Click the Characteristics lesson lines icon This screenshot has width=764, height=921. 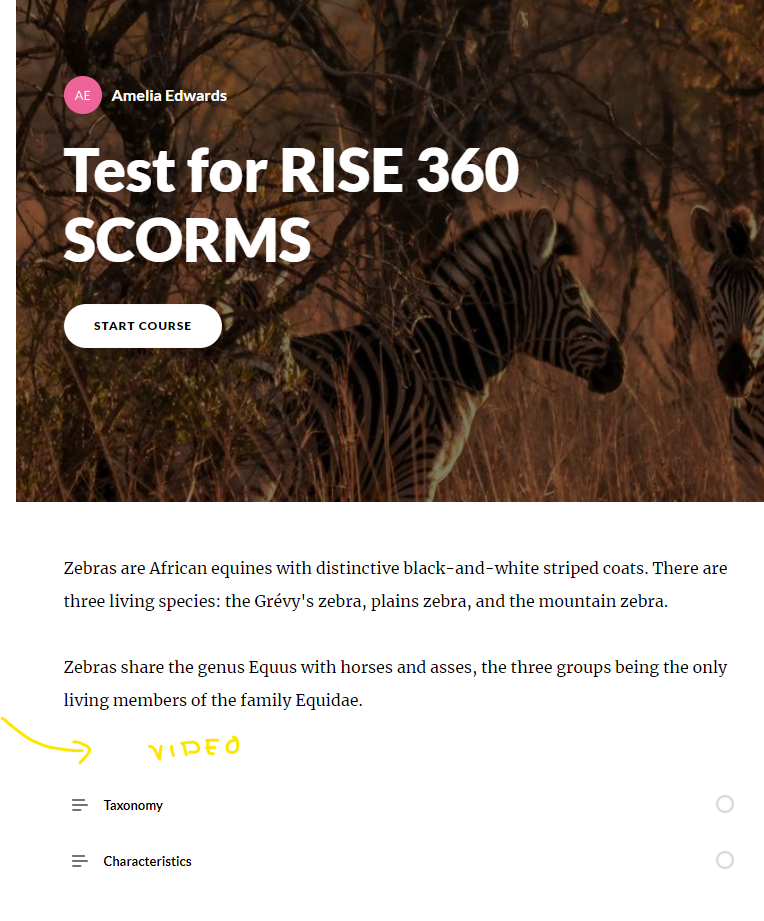click(x=80, y=861)
